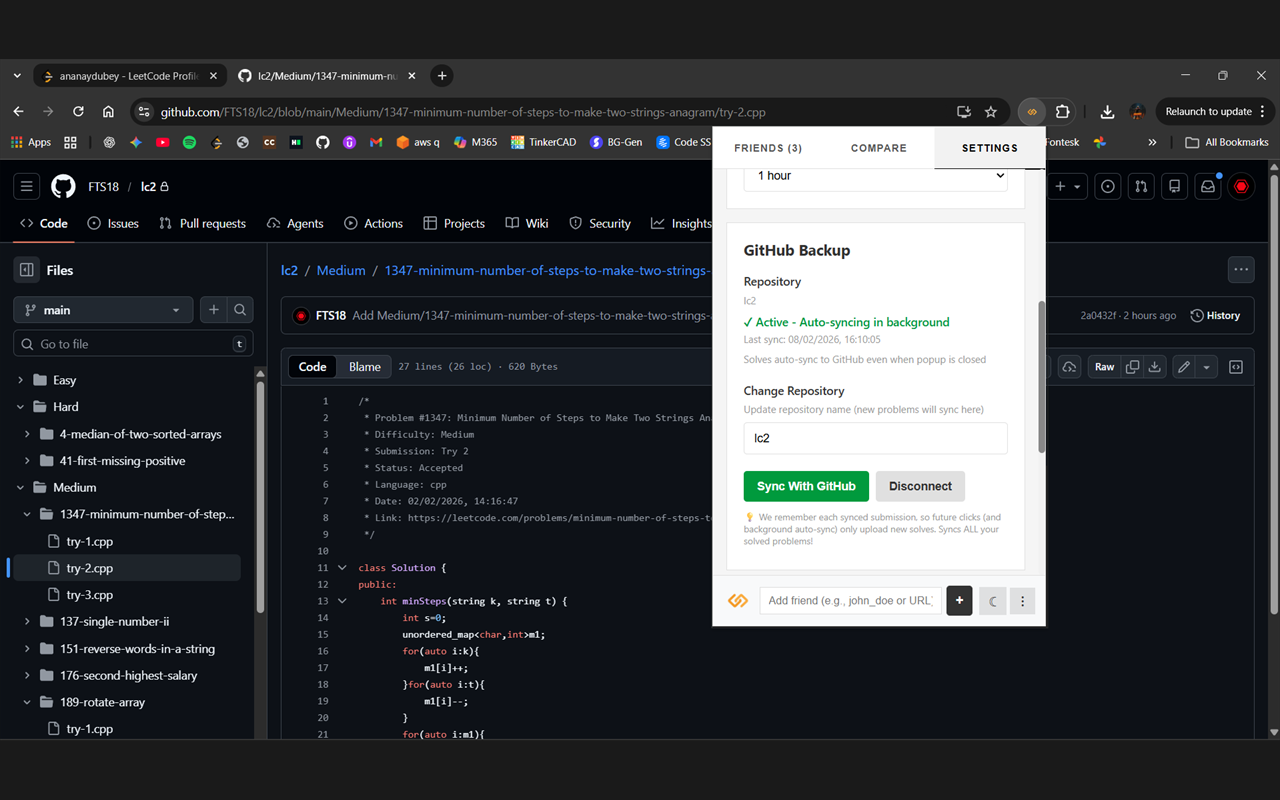The height and width of the screenshot is (800, 1280).
Task: Download the try-2.cpp raw file
Action: tap(1154, 366)
